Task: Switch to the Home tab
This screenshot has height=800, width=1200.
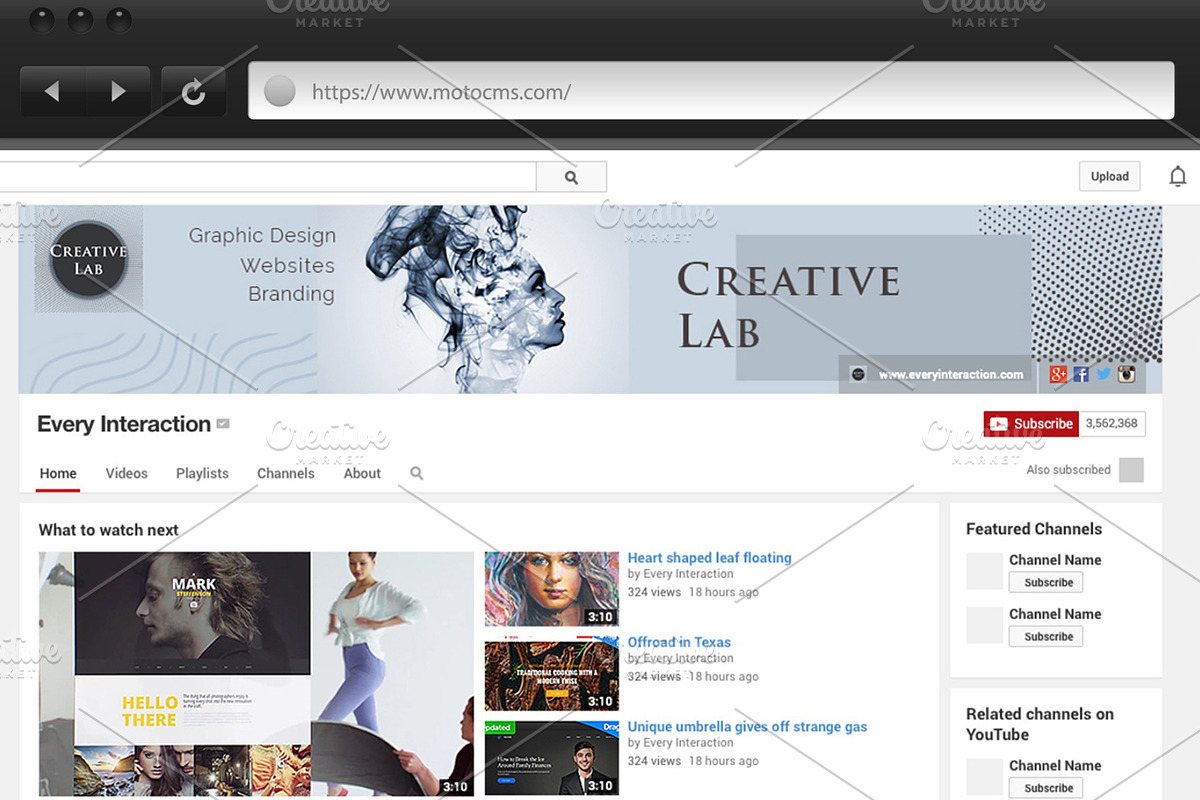Action: [x=58, y=474]
